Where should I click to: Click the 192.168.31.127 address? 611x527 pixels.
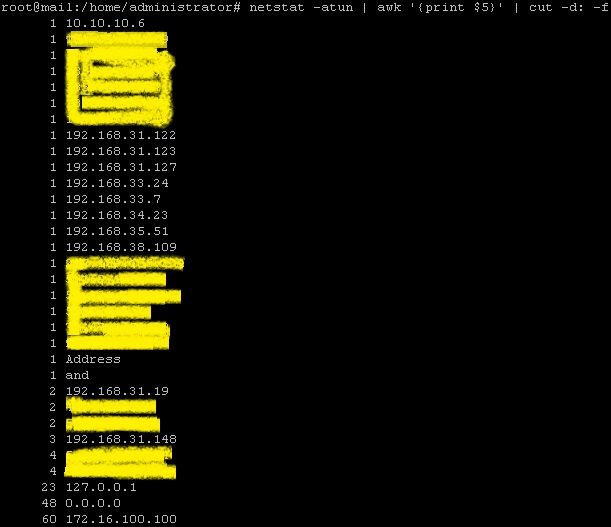point(121,167)
